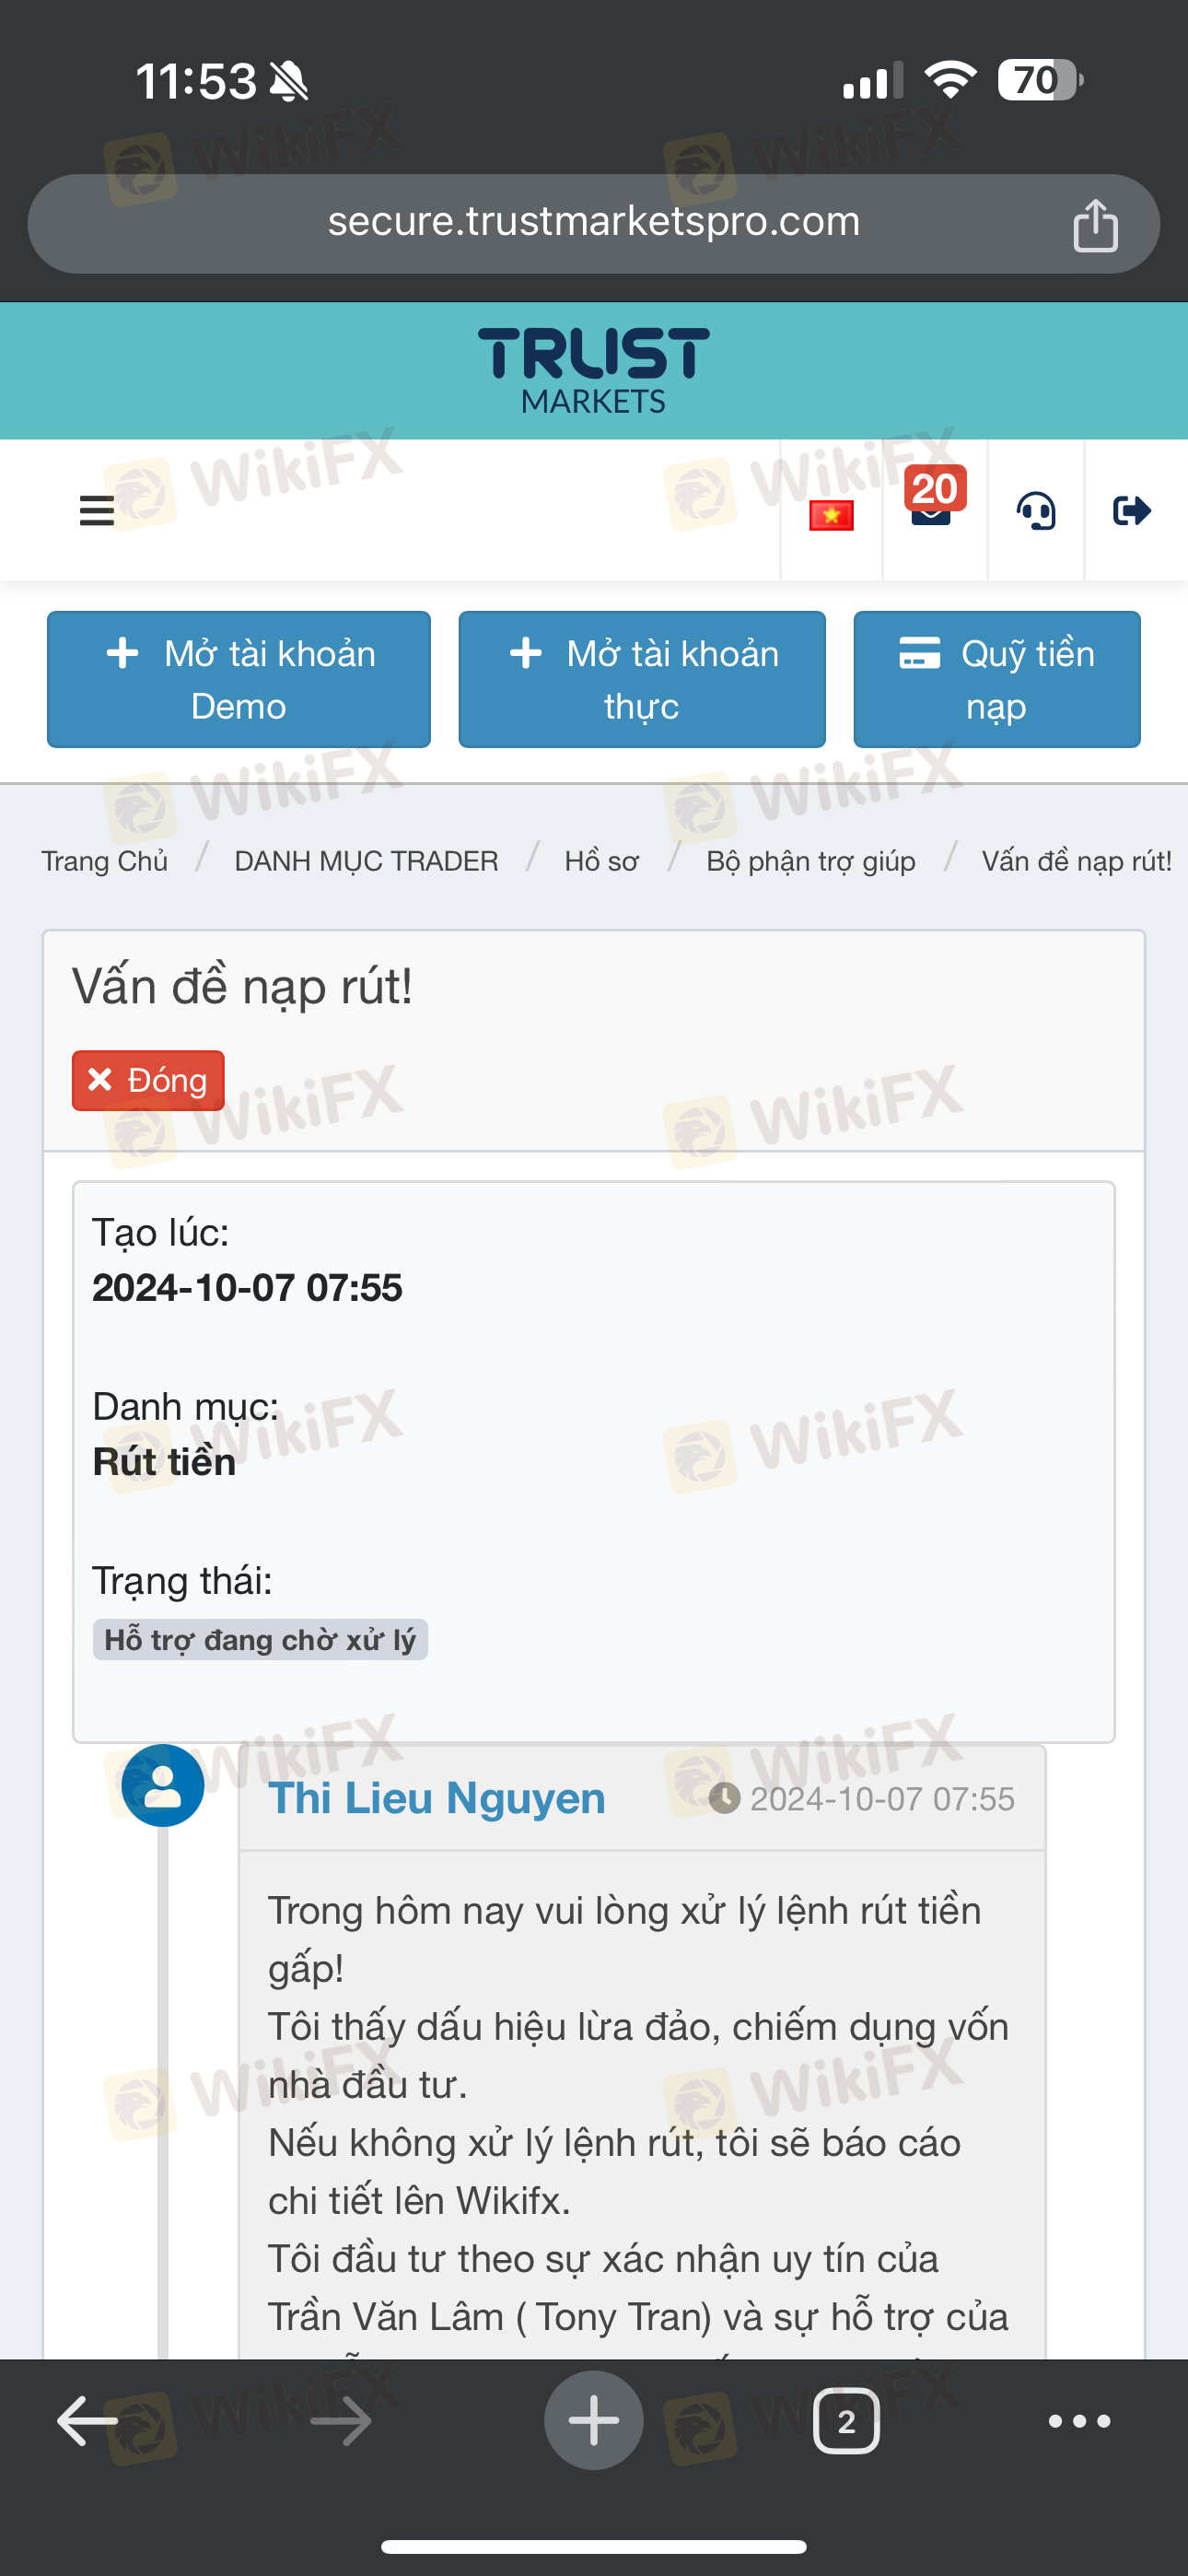Tap the share icon in address bar
The width and height of the screenshot is (1188, 2576).
[1095, 224]
